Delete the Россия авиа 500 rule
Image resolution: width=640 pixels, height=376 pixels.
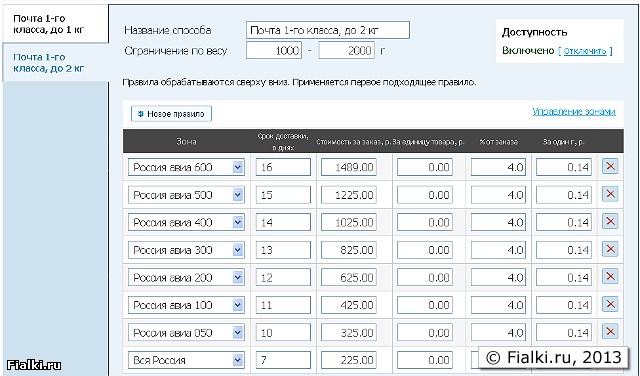pyautogui.click(x=610, y=194)
